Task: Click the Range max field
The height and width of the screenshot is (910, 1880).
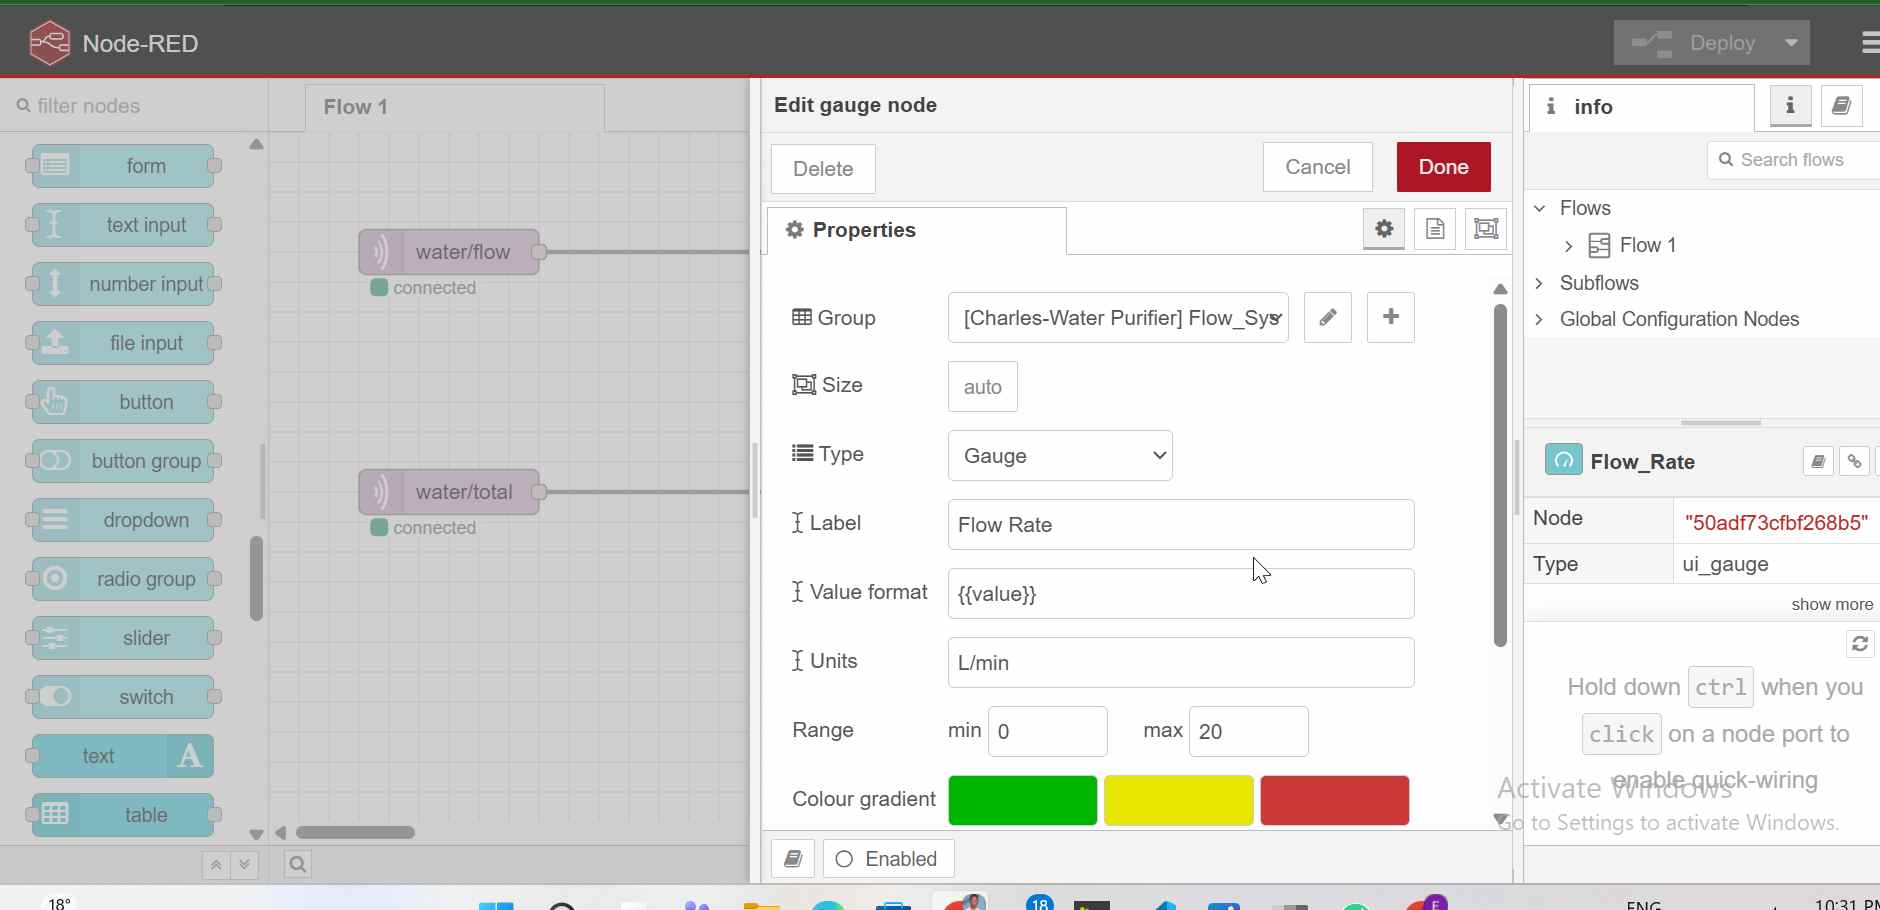Action: pos(1249,732)
